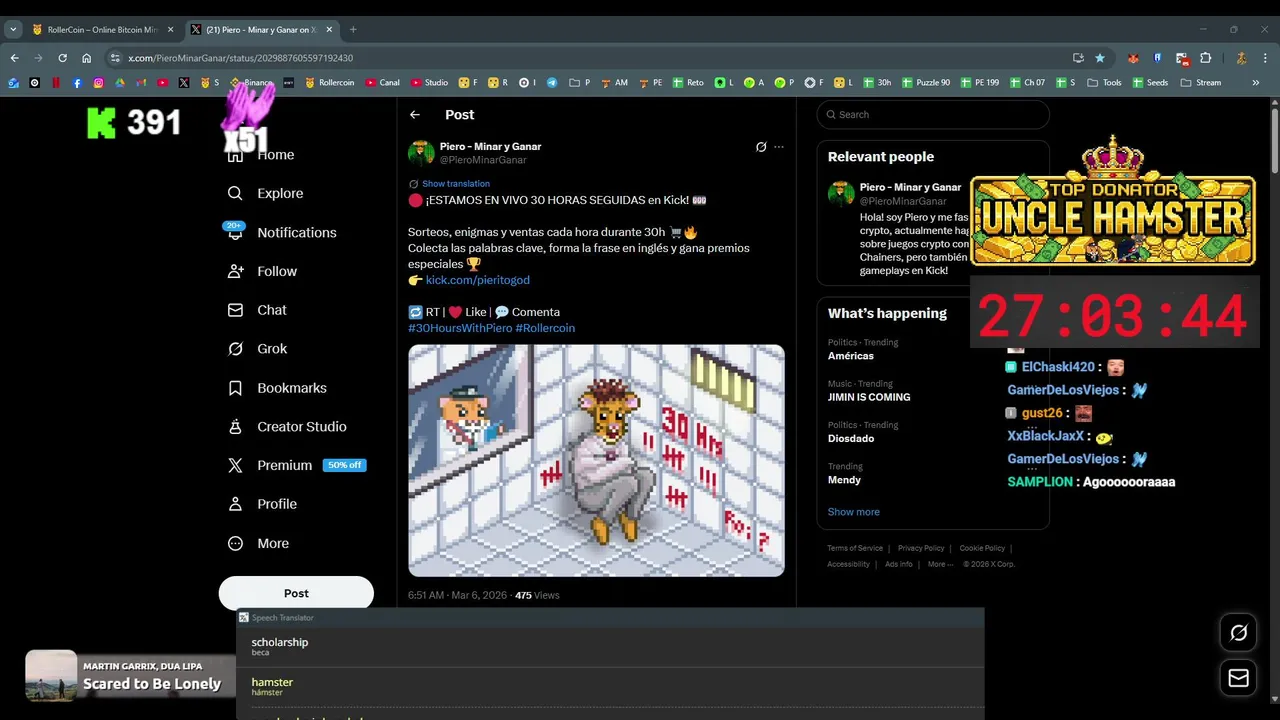The width and height of the screenshot is (1280, 720).
Task: Click the browser home icon
Action: click(86, 58)
